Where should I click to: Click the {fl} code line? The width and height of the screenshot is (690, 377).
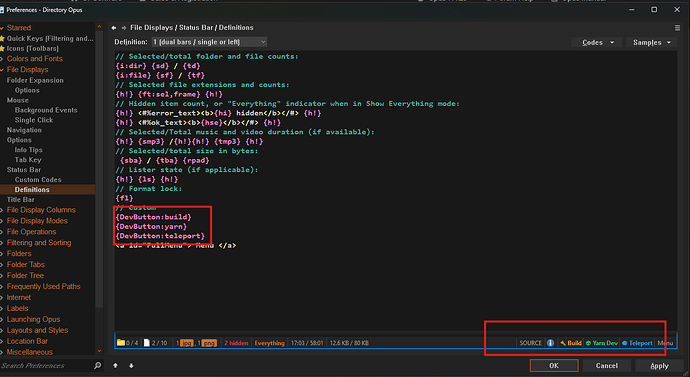click(124, 198)
